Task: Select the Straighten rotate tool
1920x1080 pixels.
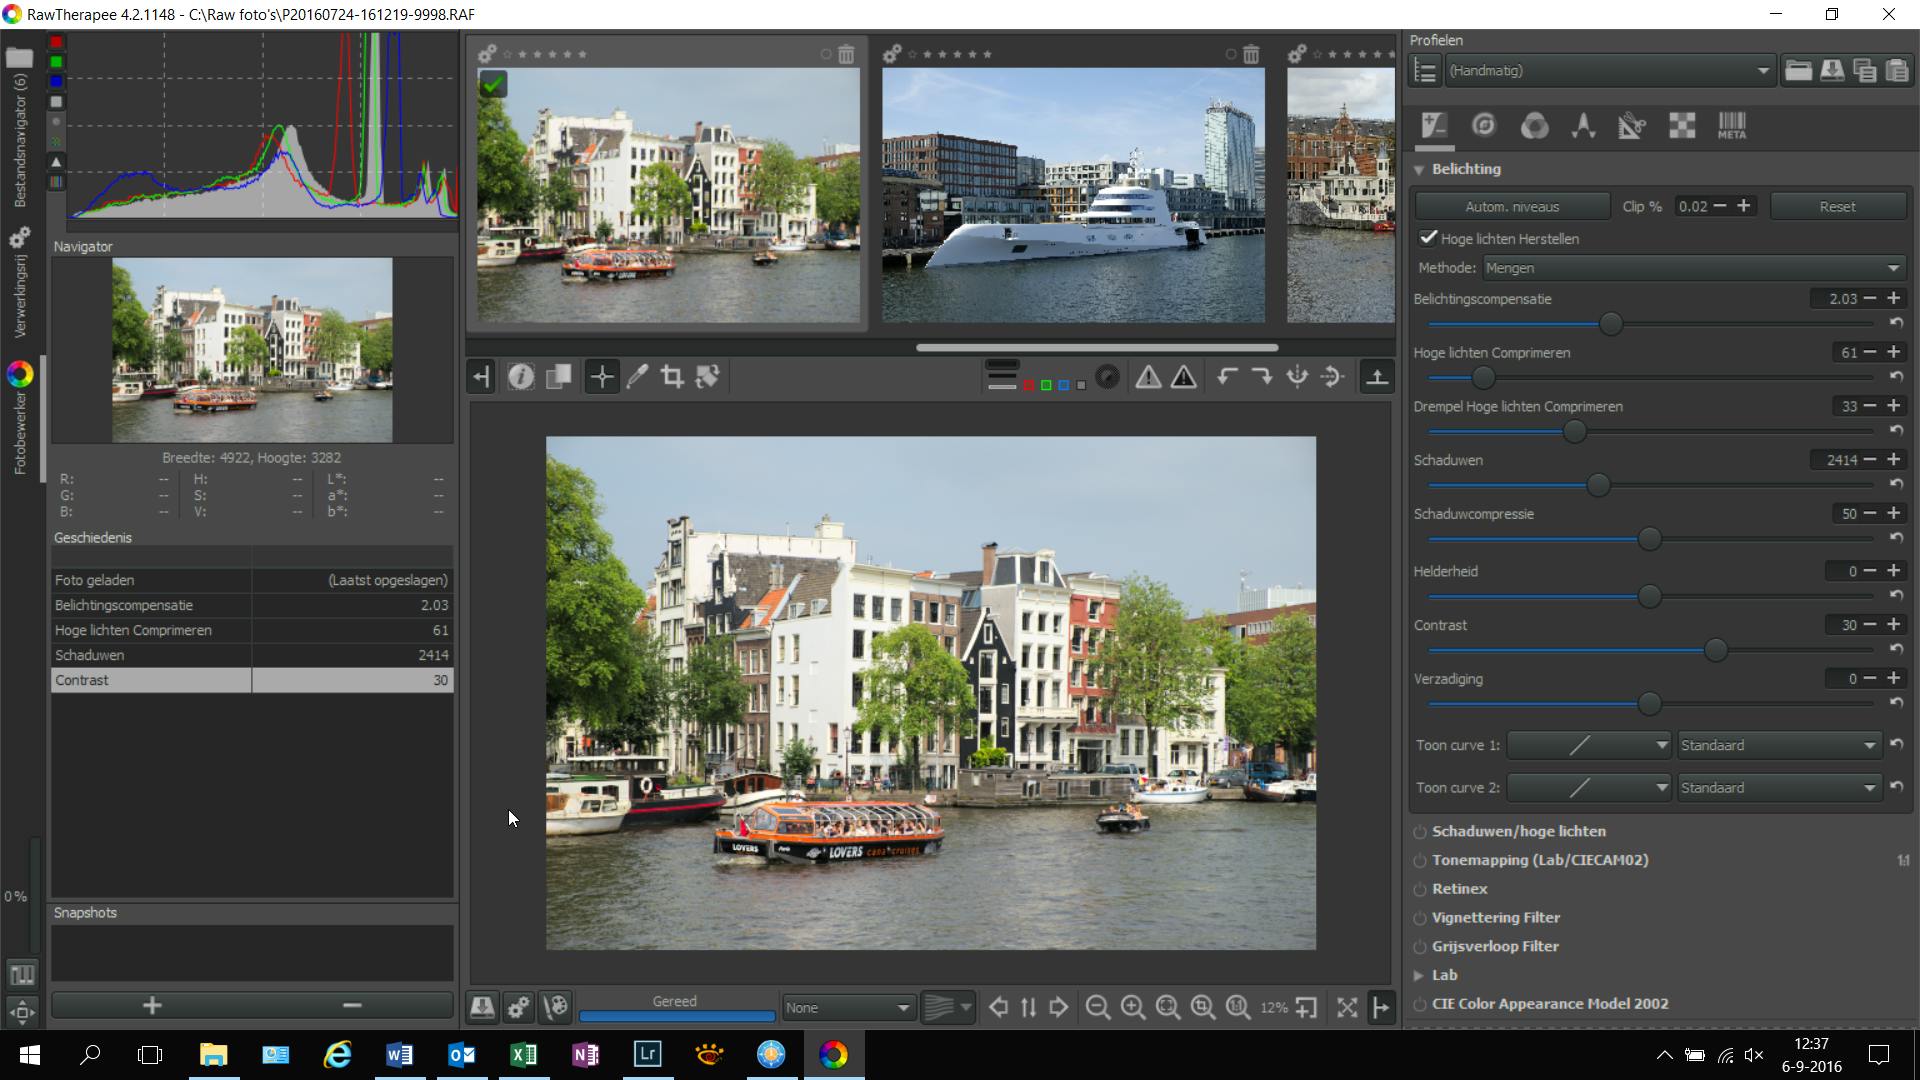Action: [708, 377]
